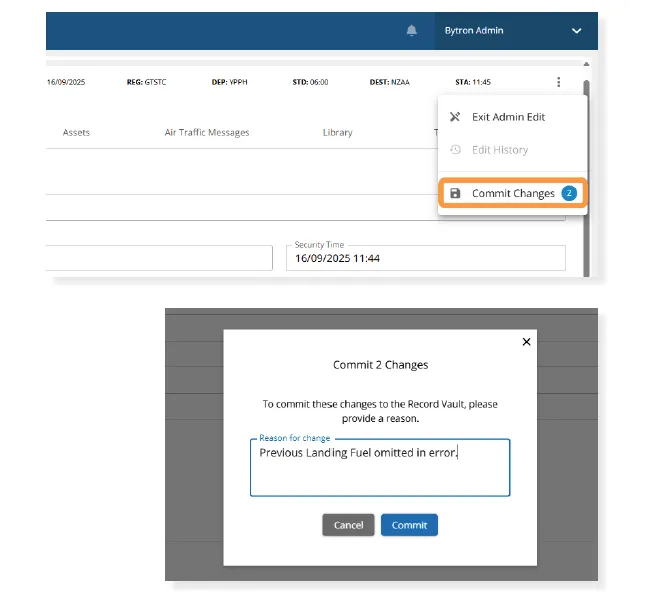Screen dimensions: 649x594
Task: Select Edit History in the menu
Action: click(x=499, y=150)
